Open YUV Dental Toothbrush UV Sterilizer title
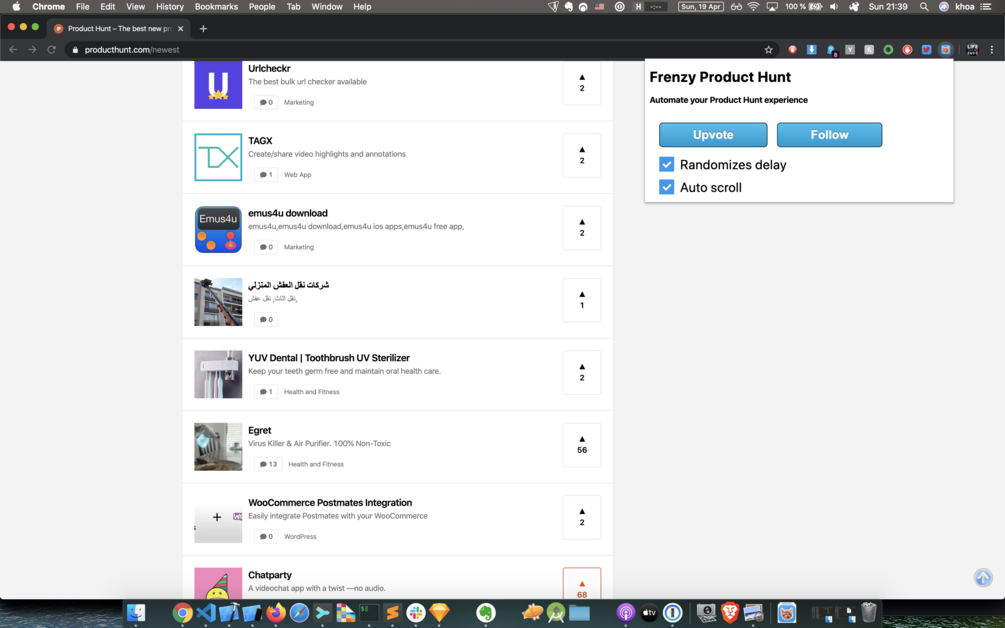 click(329, 358)
